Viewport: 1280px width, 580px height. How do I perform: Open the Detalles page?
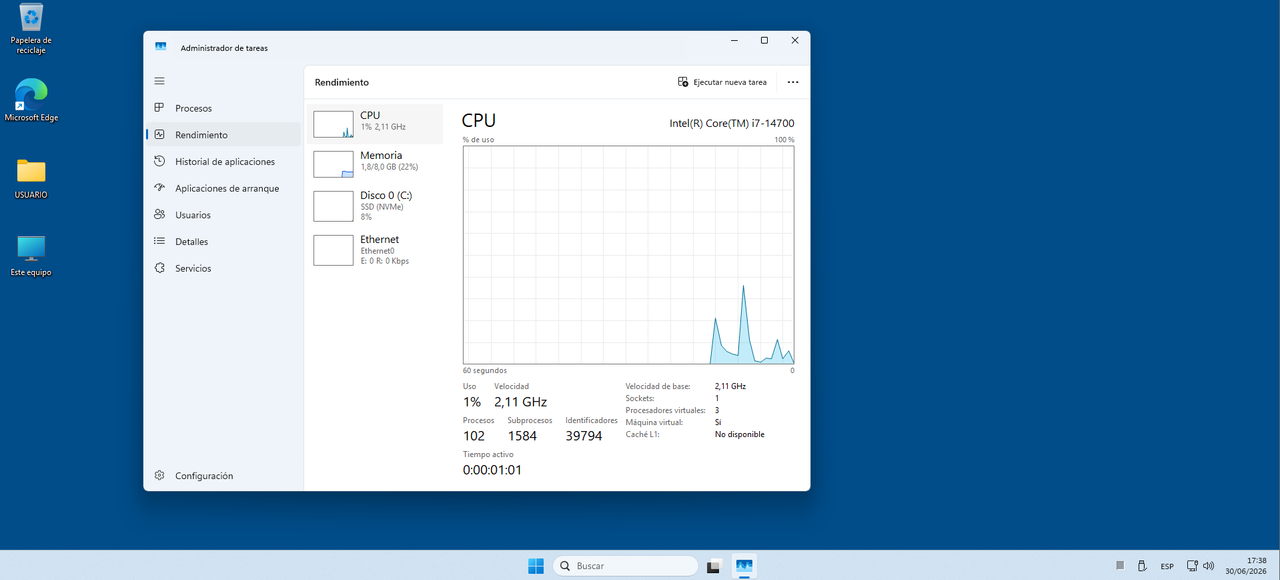(x=223, y=241)
